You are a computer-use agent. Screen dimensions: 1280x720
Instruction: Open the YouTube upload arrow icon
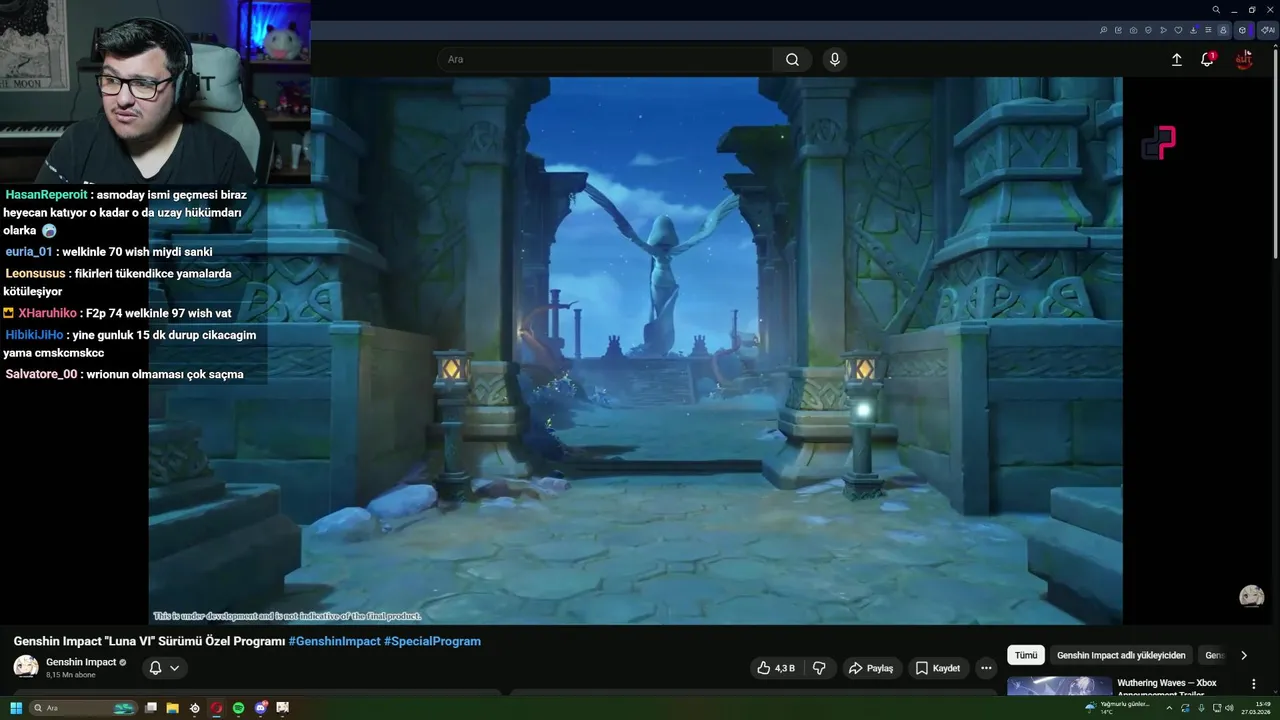tap(1177, 60)
